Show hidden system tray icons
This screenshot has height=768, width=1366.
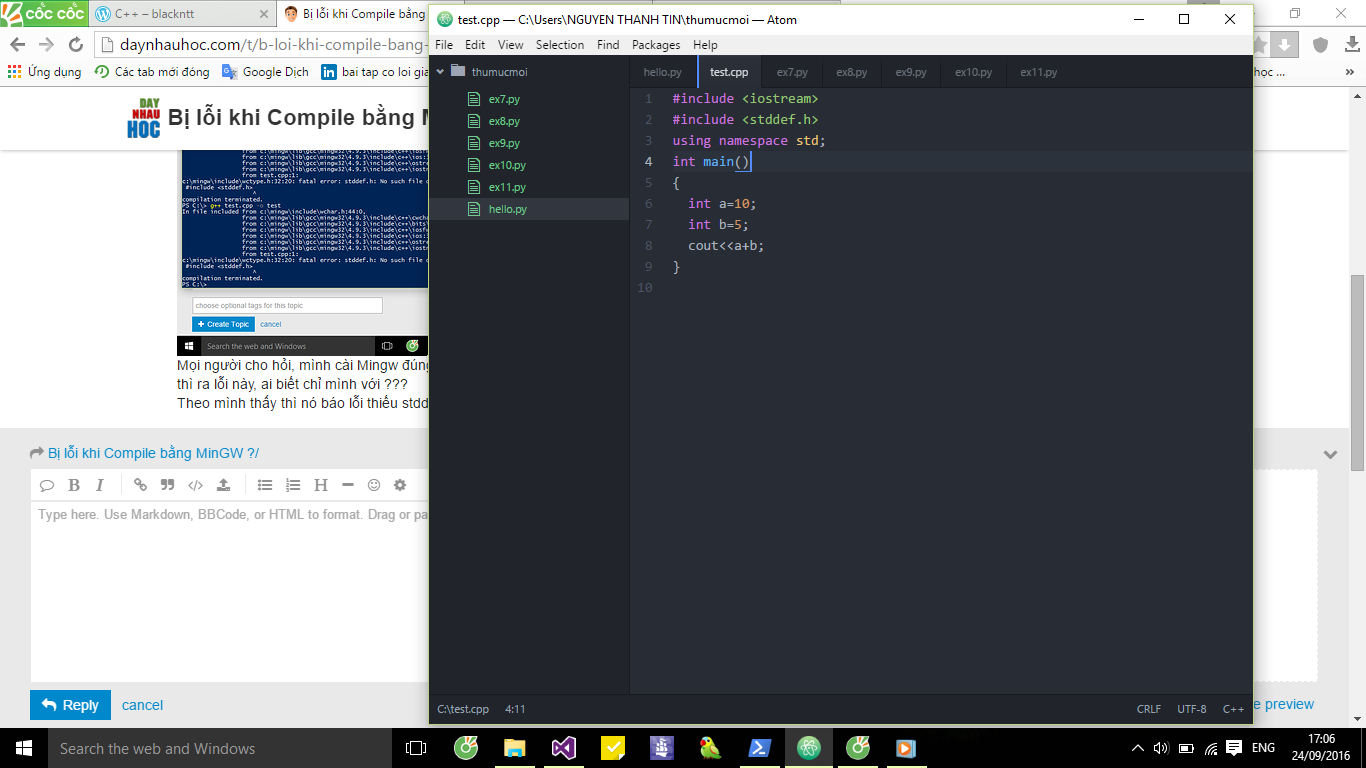pyautogui.click(x=1137, y=748)
